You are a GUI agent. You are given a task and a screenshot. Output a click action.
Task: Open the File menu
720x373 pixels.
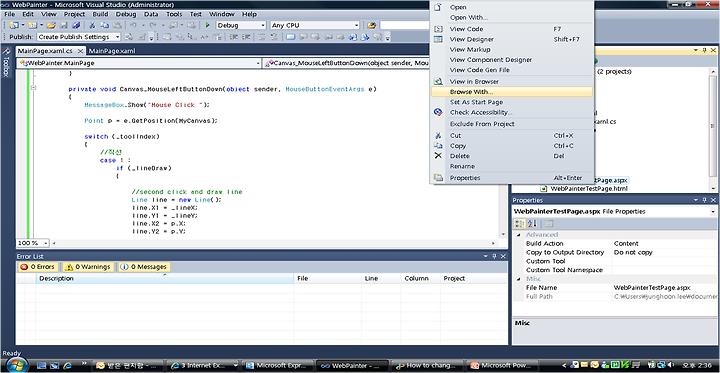pos(10,14)
